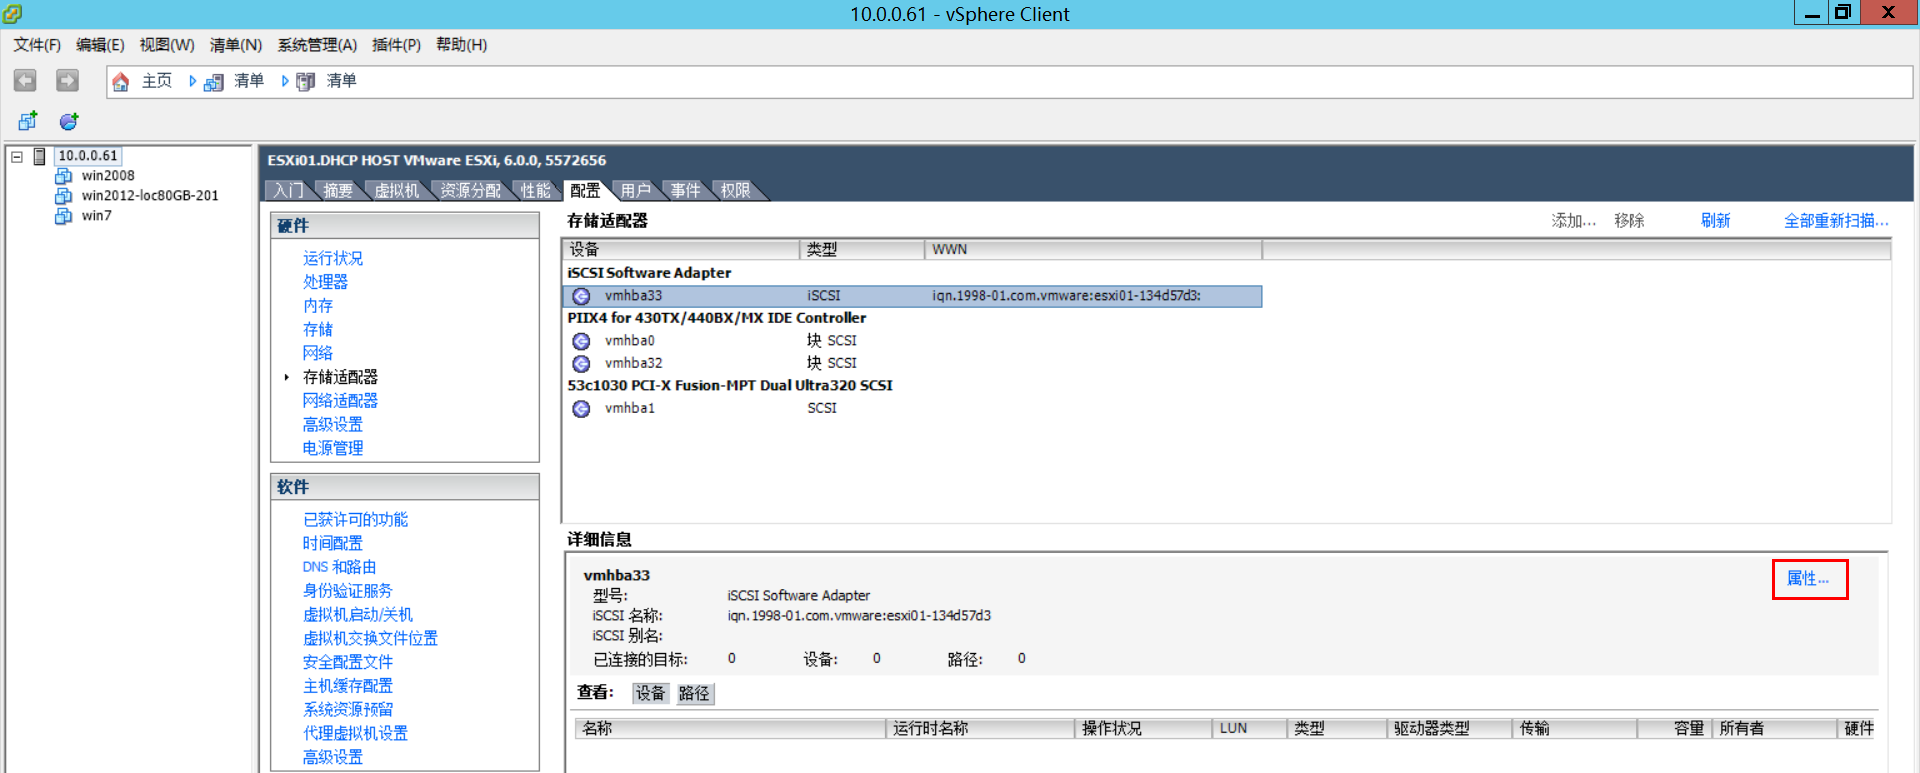
Task: Open the 电源管理 hardware link
Action: click(333, 449)
